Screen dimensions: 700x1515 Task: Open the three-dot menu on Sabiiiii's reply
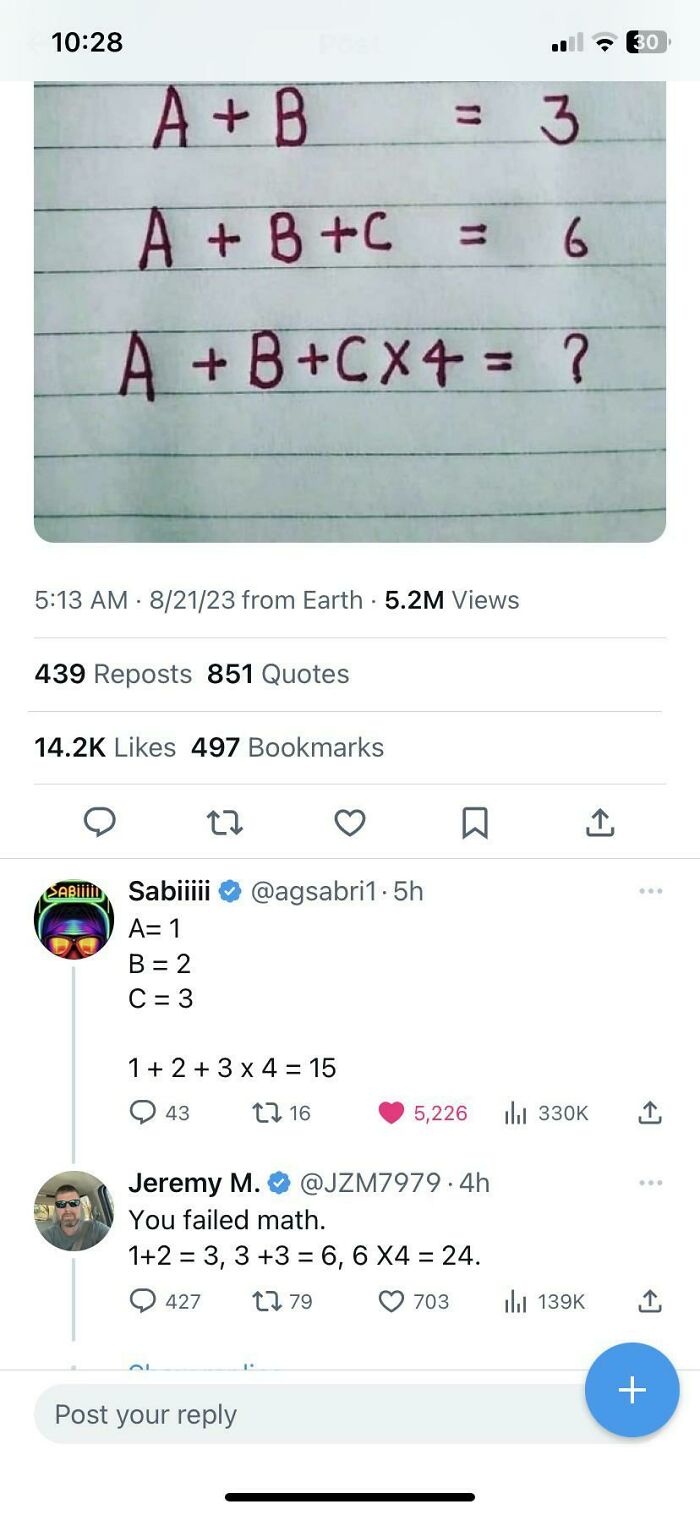tap(651, 890)
